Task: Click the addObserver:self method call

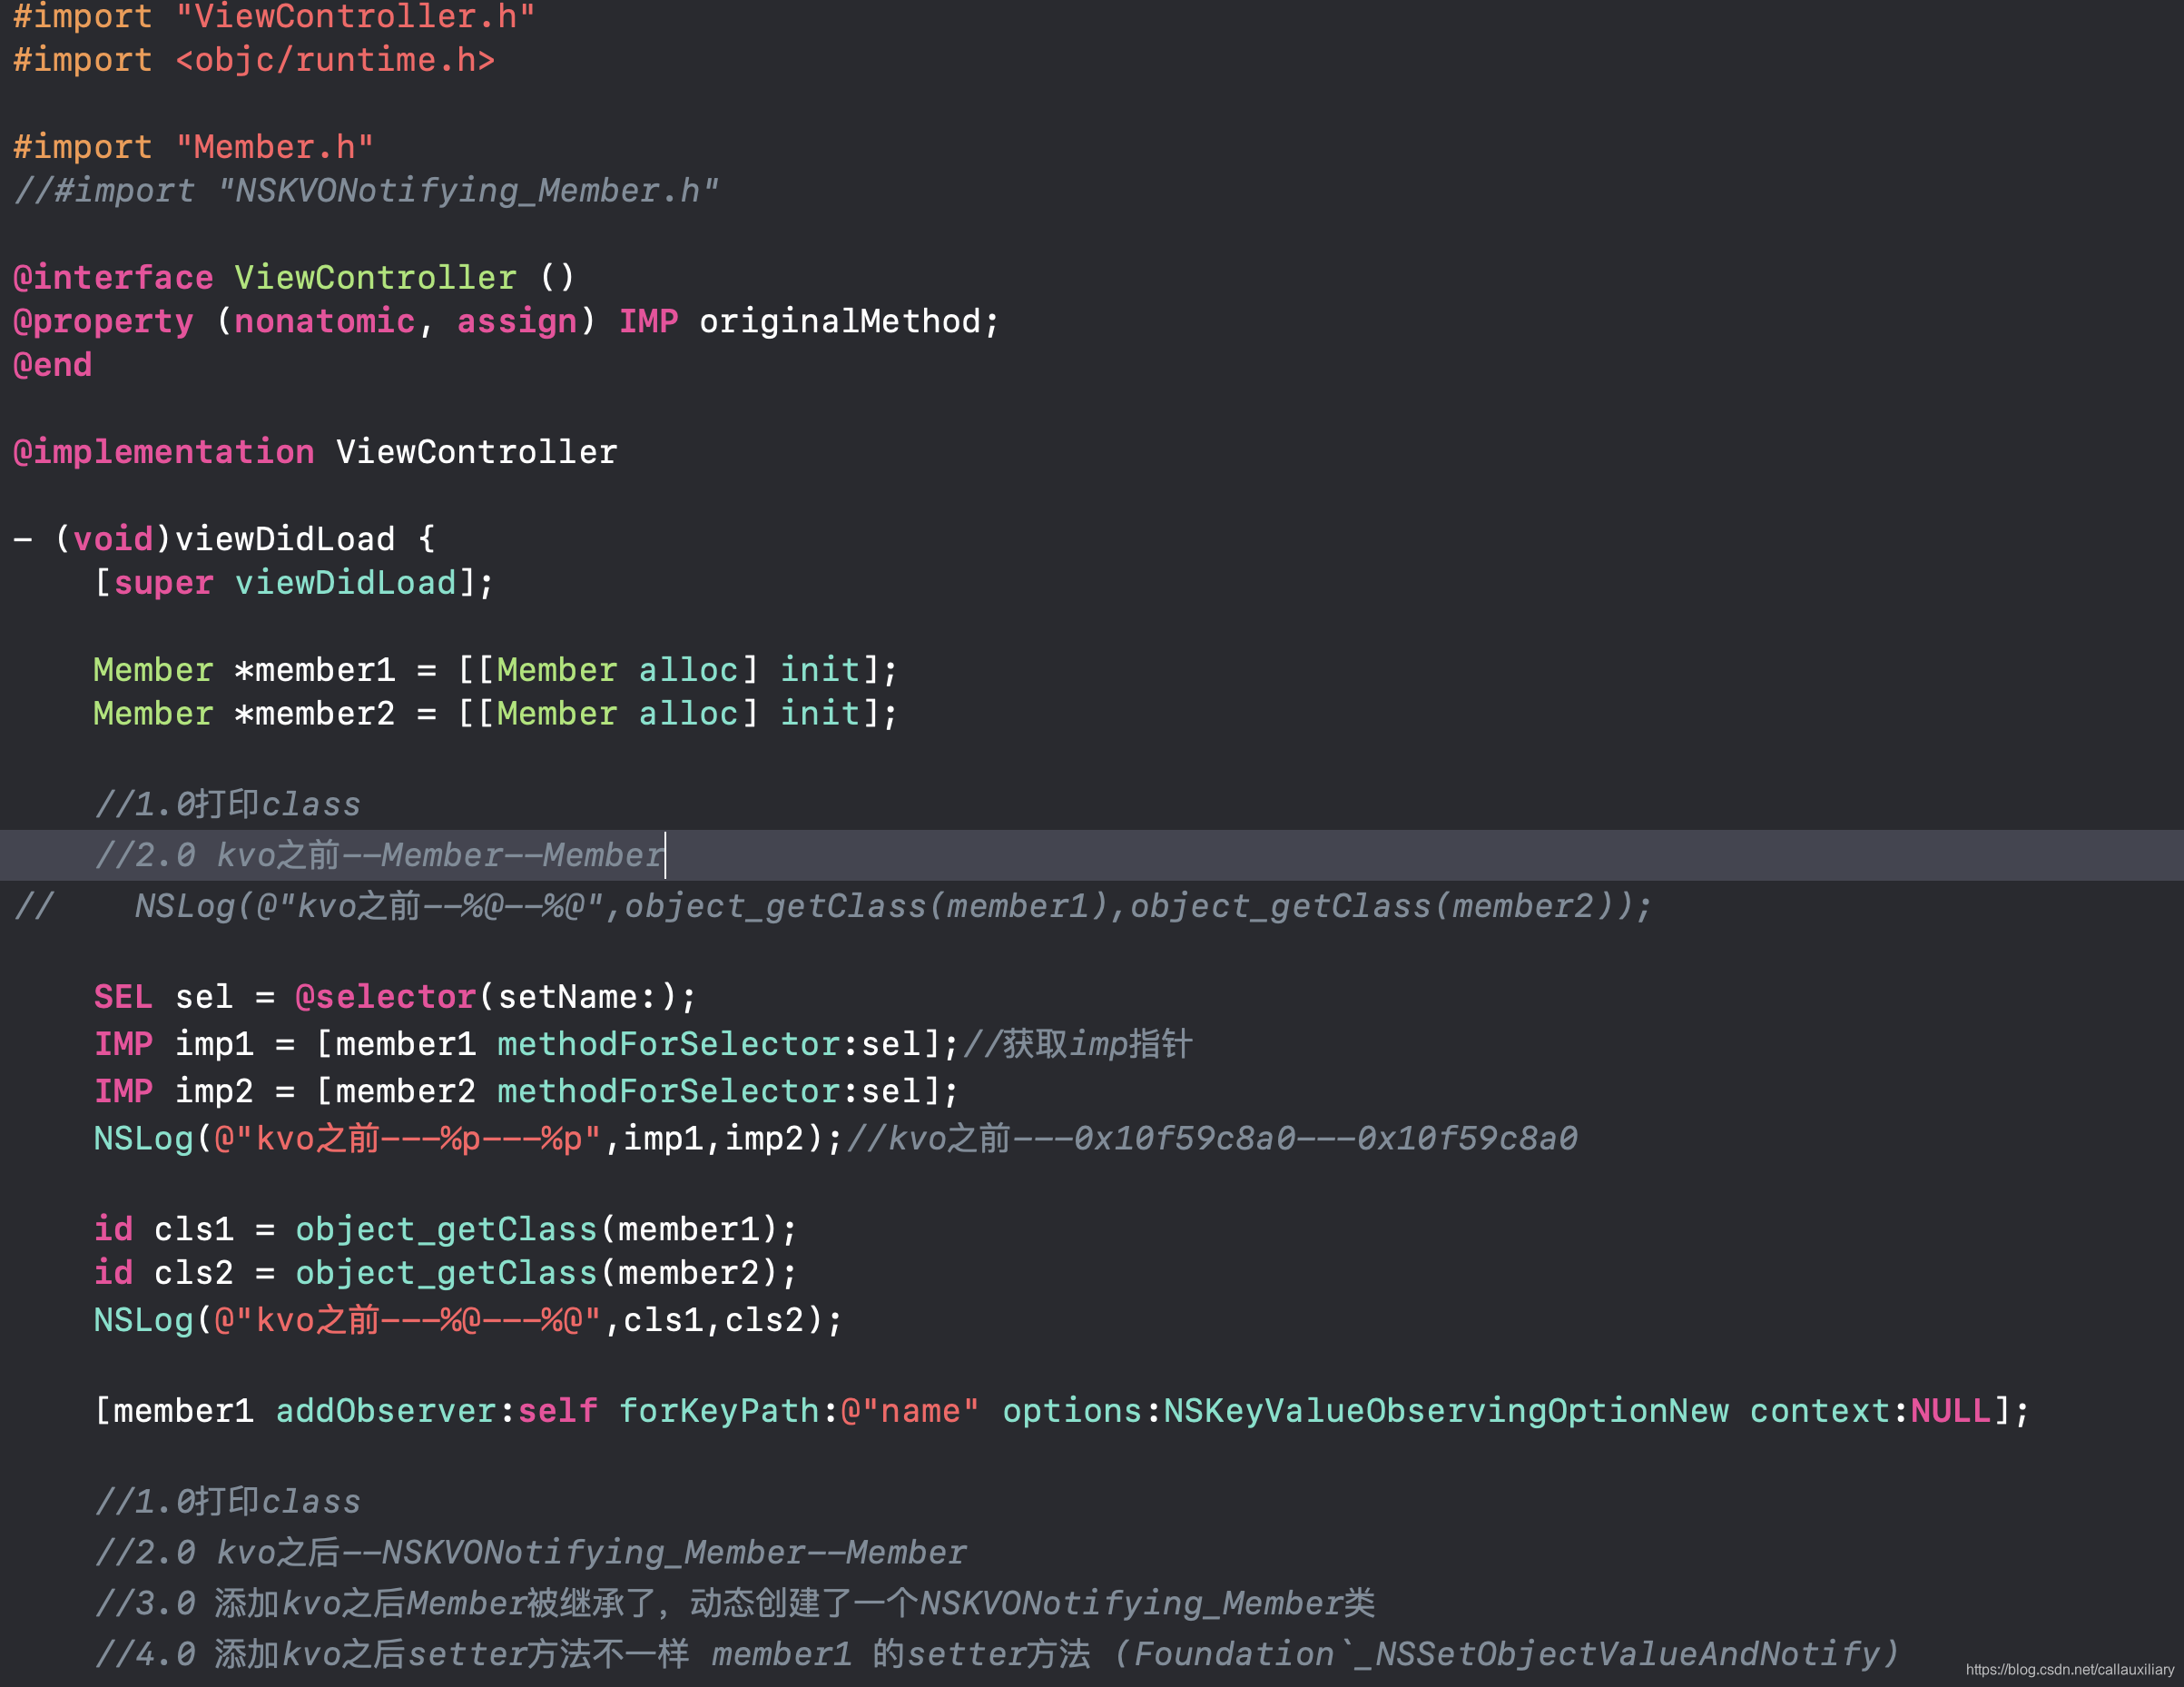Action: (x=435, y=1410)
